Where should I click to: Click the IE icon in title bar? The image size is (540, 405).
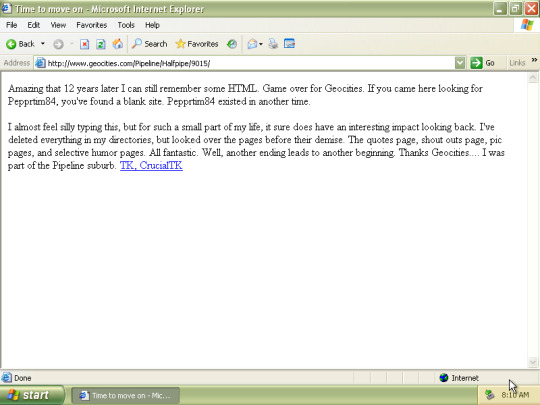tap(7, 8)
